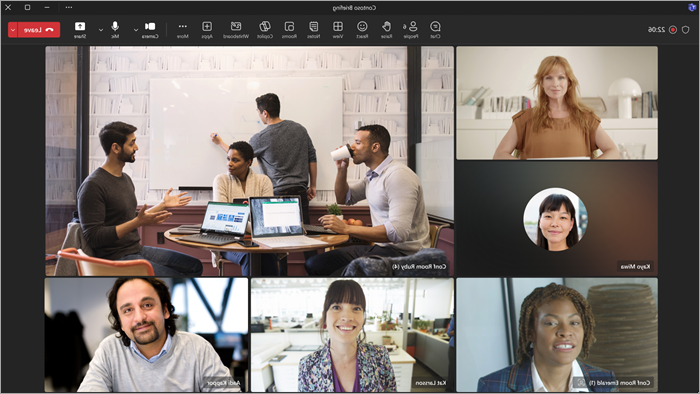Leave the meeting
700x394 pixels.
tap(39, 30)
